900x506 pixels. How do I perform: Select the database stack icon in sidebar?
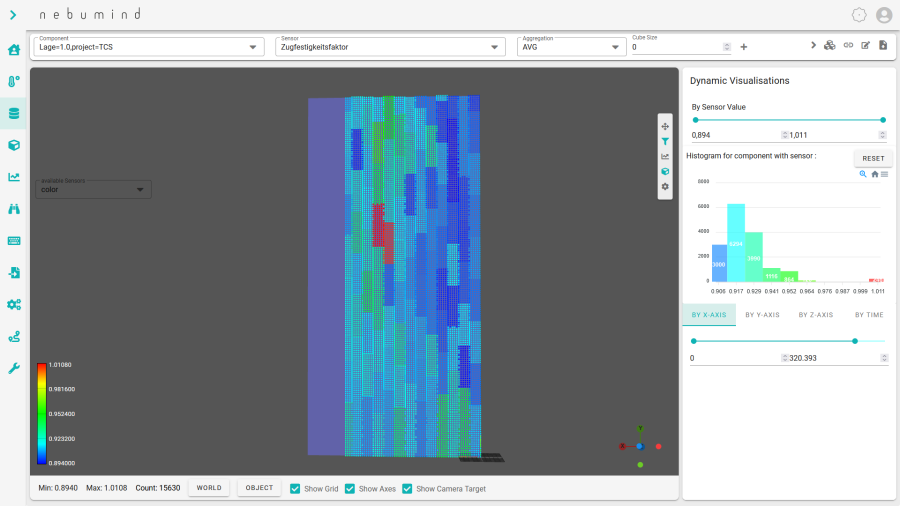14,114
